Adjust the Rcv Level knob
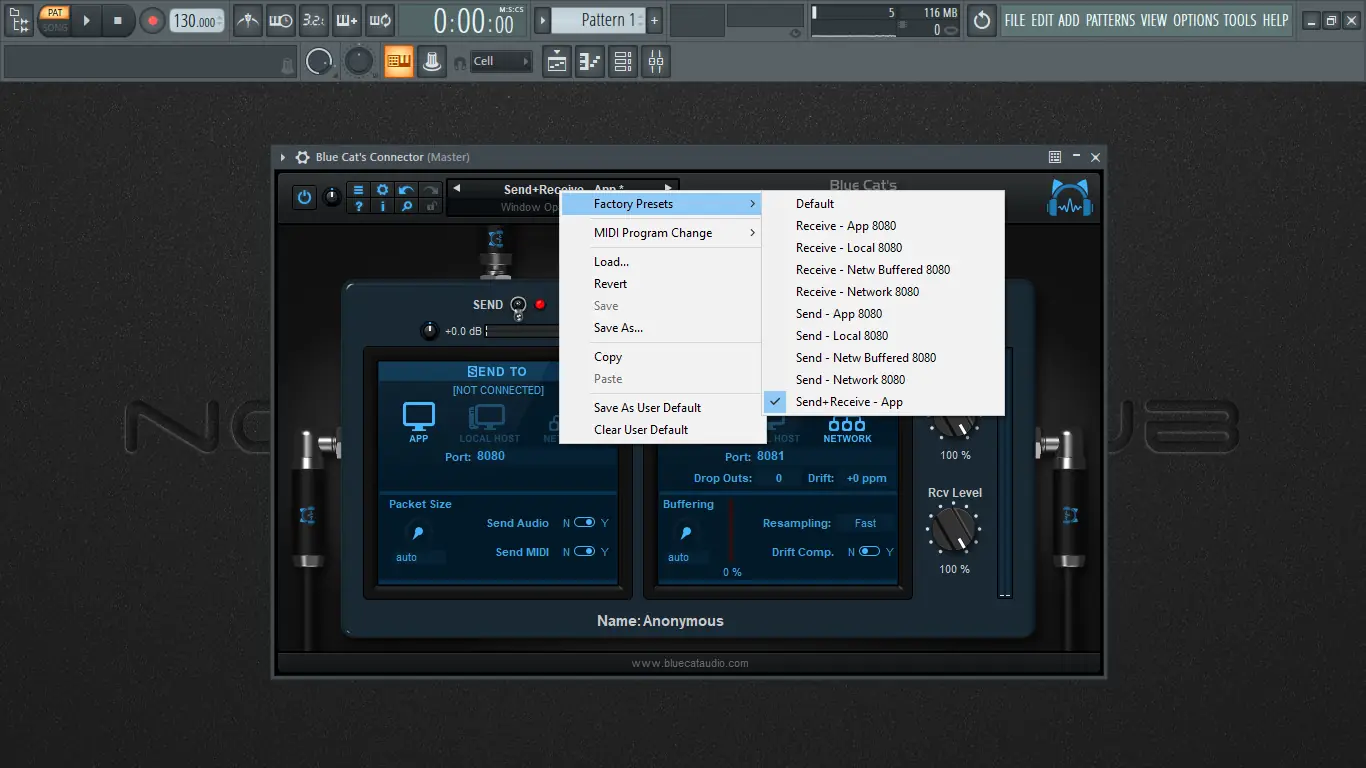 pos(954,529)
